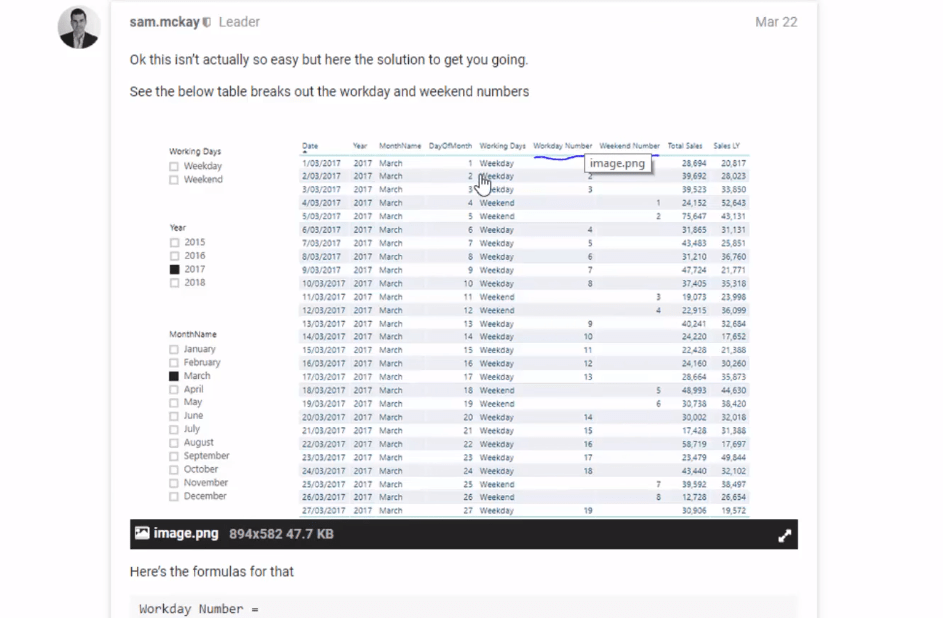The height and width of the screenshot is (618, 943).
Task: Select the April month checkbox
Action: (x=174, y=390)
